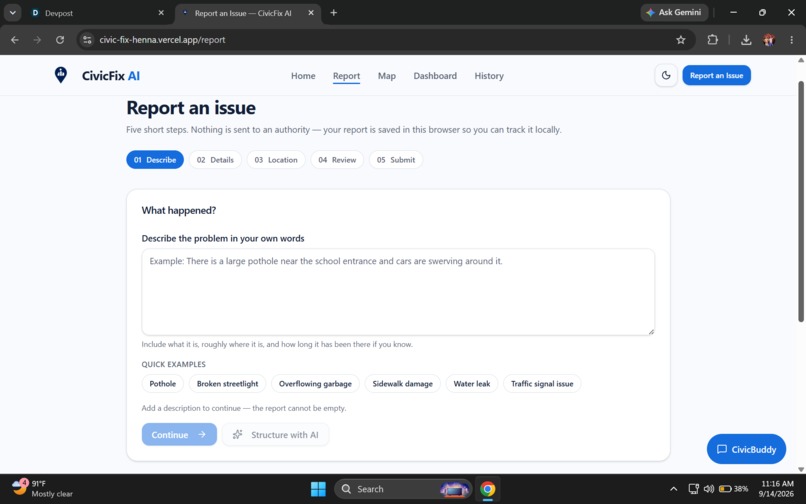This screenshot has width=806, height=504.
Task: Open the site information icon in the address bar
Action: (x=87, y=40)
